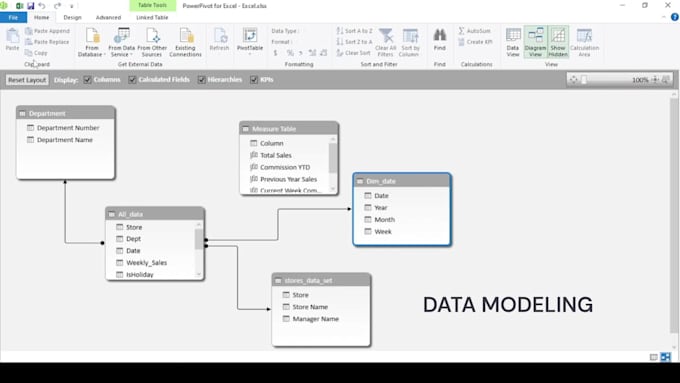Click the zoom slider handle
680x383 pixels.
tap(584, 80)
